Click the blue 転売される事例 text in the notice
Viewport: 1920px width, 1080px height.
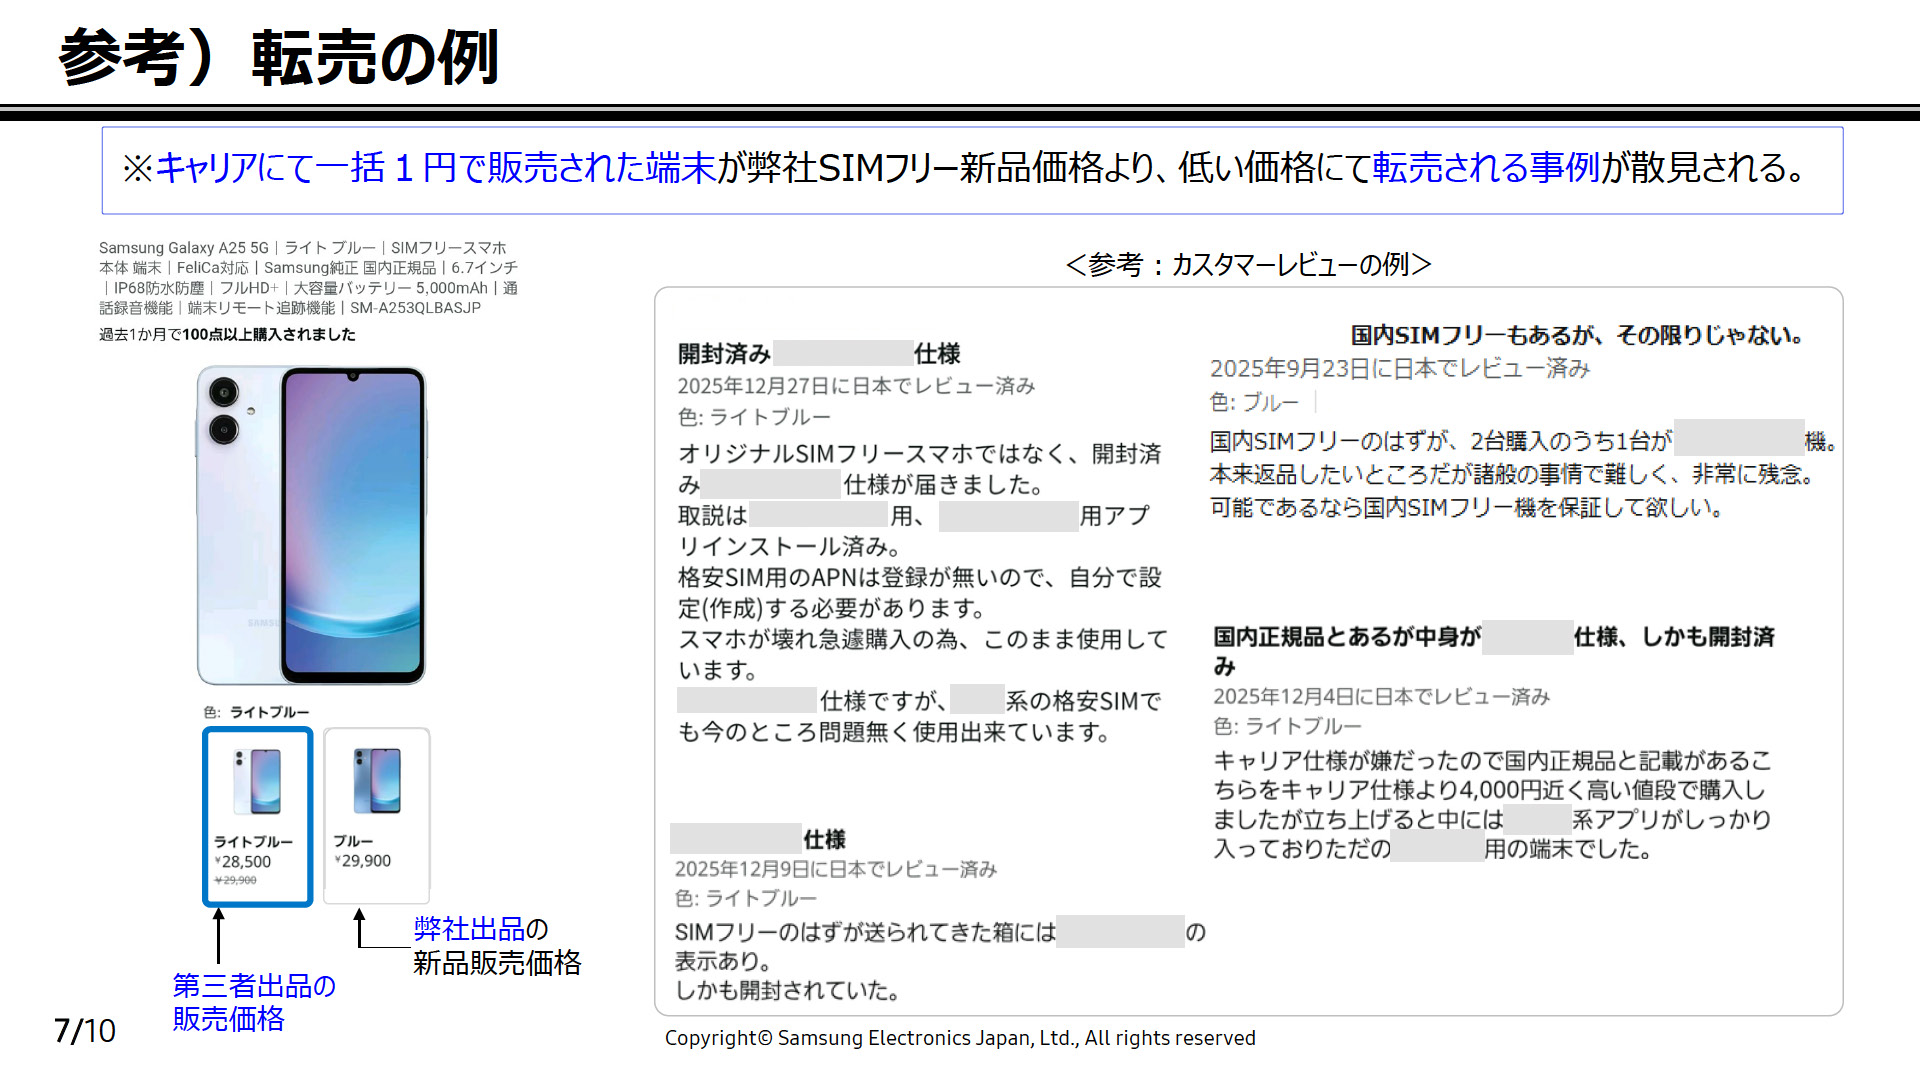coord(1486,168)
